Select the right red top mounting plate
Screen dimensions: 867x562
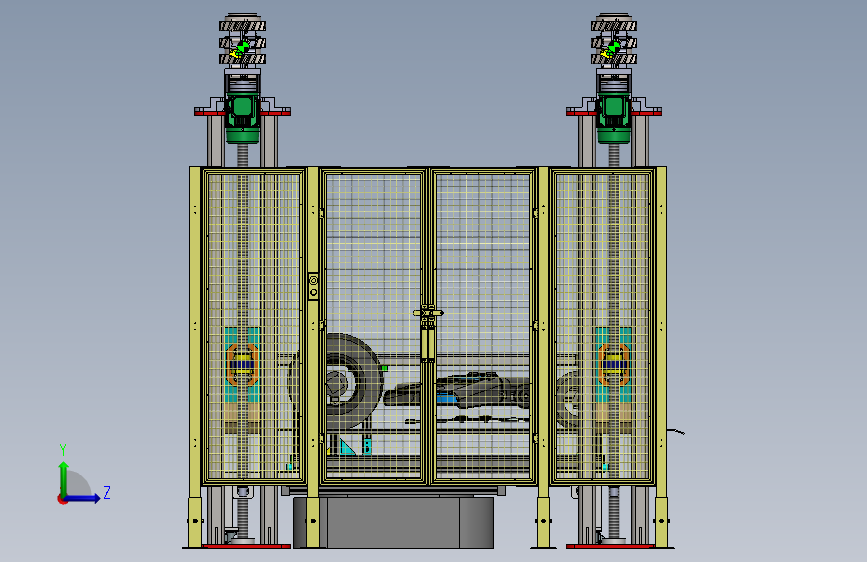(614, 112)
